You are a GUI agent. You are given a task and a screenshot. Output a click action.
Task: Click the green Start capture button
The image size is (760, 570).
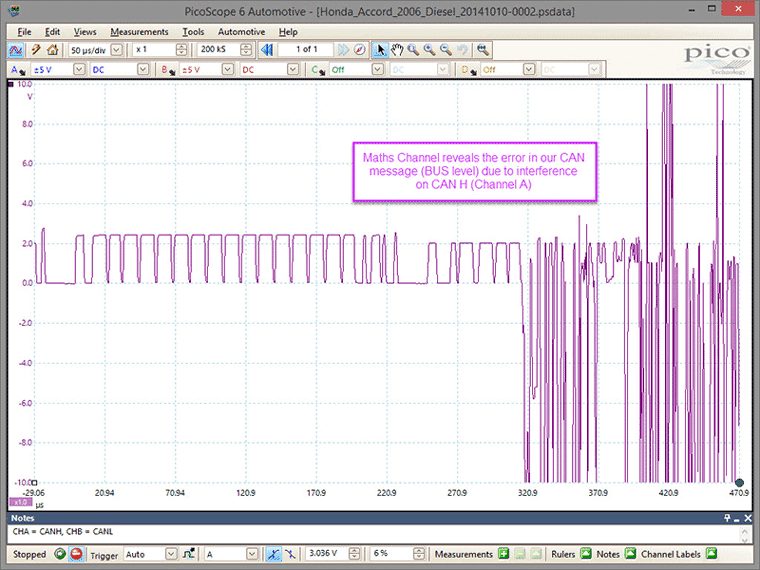pyautogui.click(x=60, y=554)
